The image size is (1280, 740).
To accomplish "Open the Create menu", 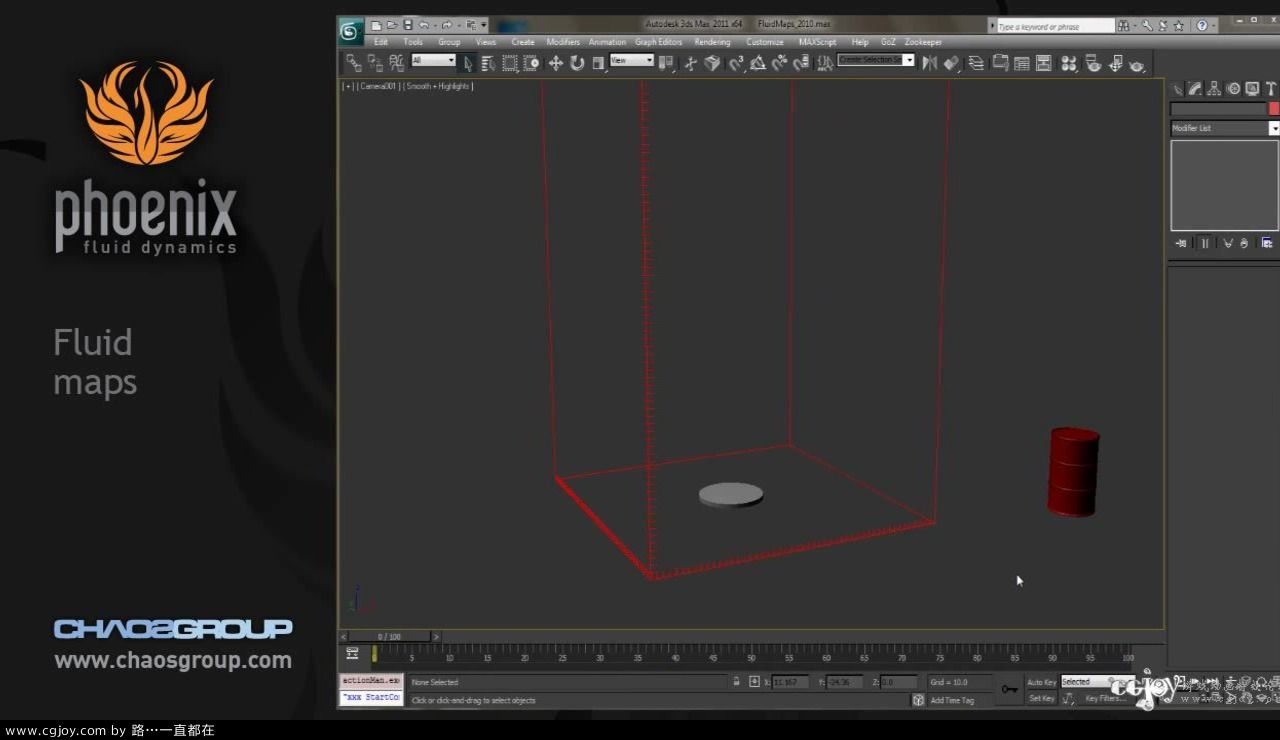I will (x=523, y=42).
